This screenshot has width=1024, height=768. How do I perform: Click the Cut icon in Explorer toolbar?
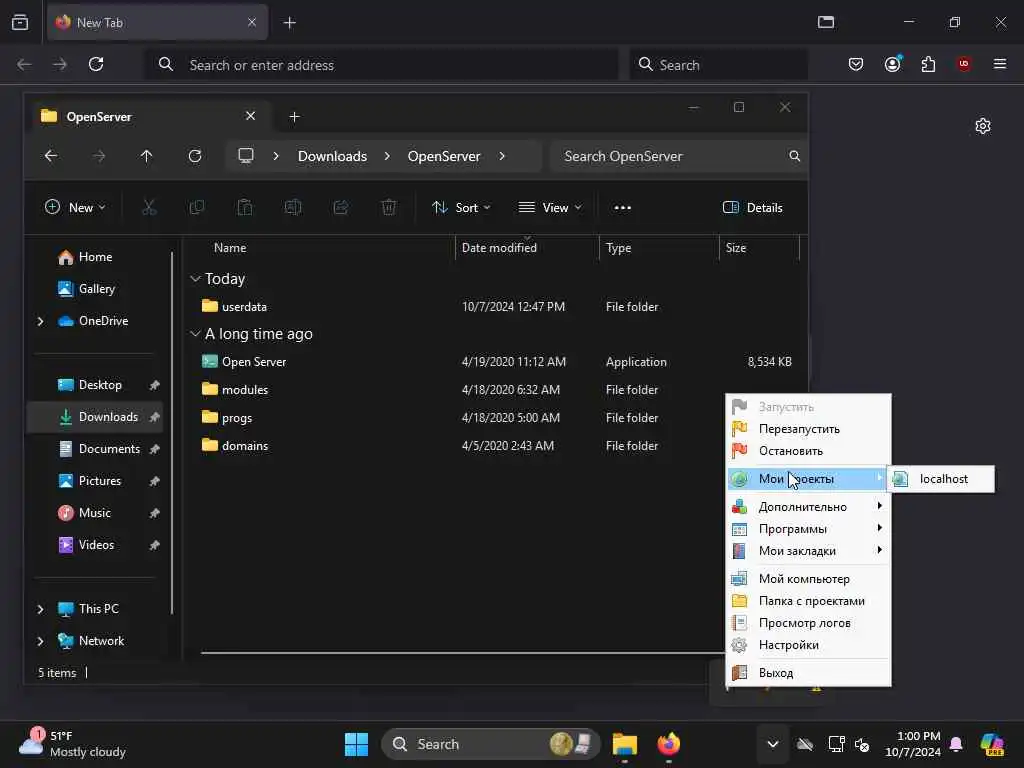pos(149,208)
